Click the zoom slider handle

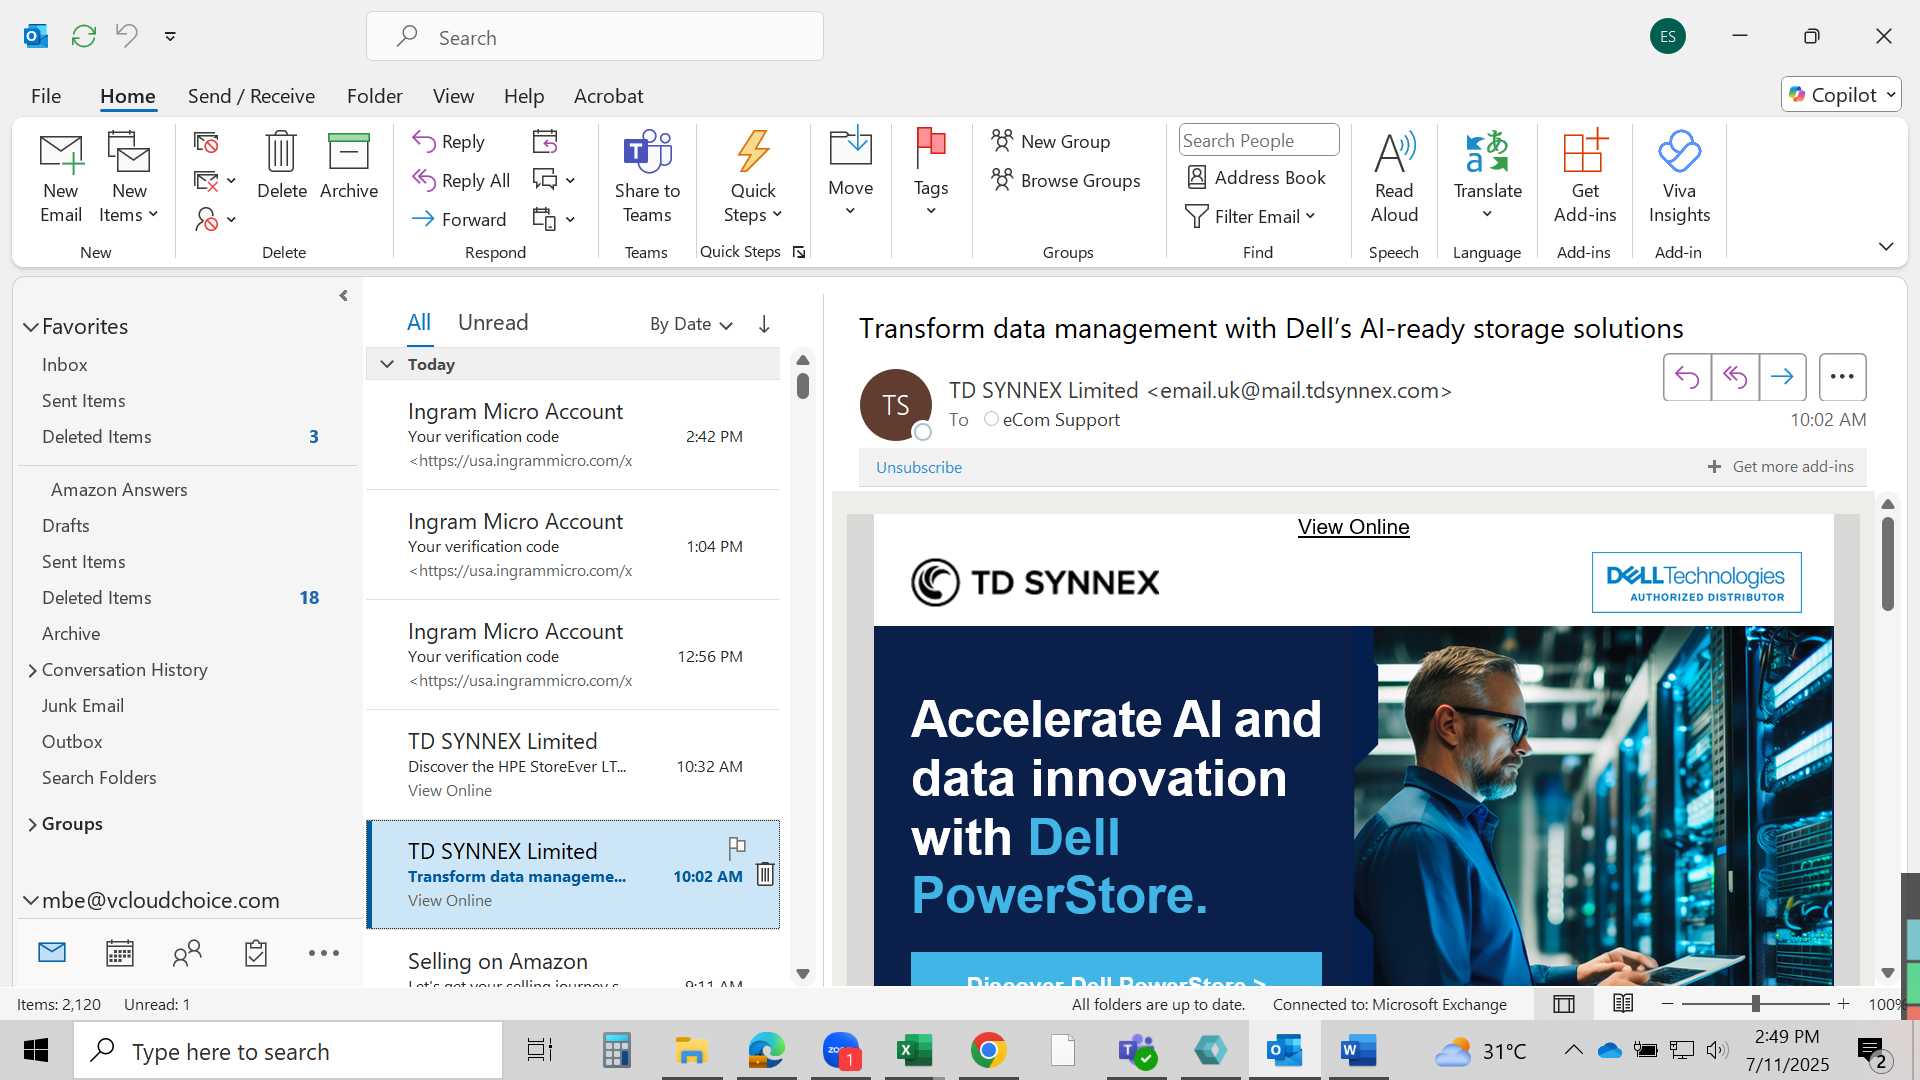(x=1755, y=1003)
